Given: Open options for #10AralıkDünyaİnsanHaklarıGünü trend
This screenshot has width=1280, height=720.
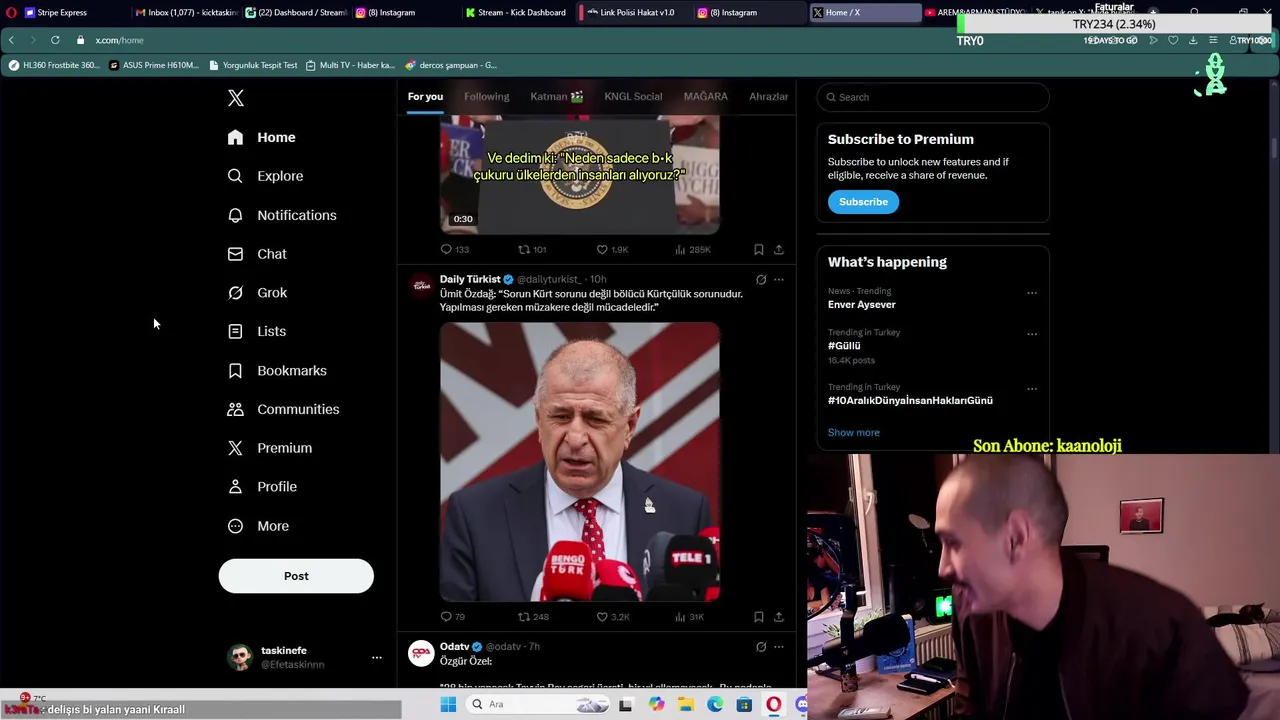Looking at the screenshot, I should (x=1032, y=389).
